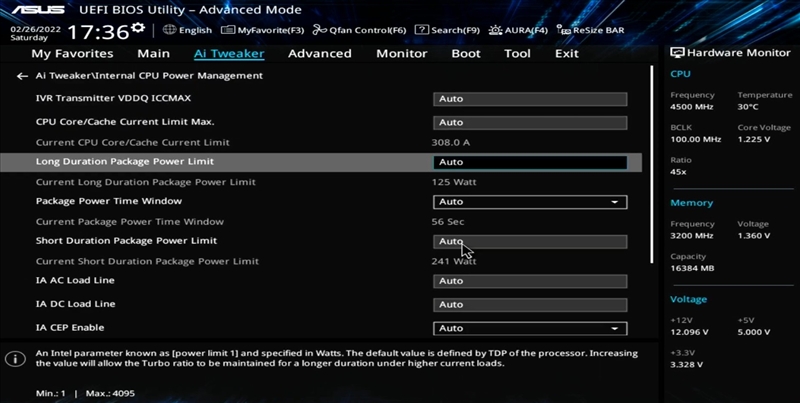
Task: Click the 241 Watt value
Action: [454, 261]
